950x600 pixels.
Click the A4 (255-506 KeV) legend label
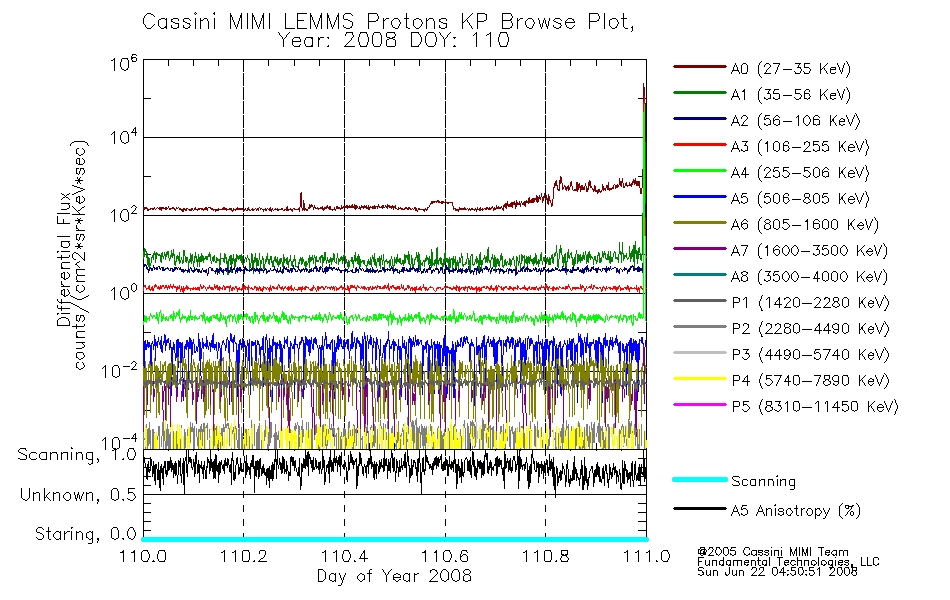pos(800,173)
